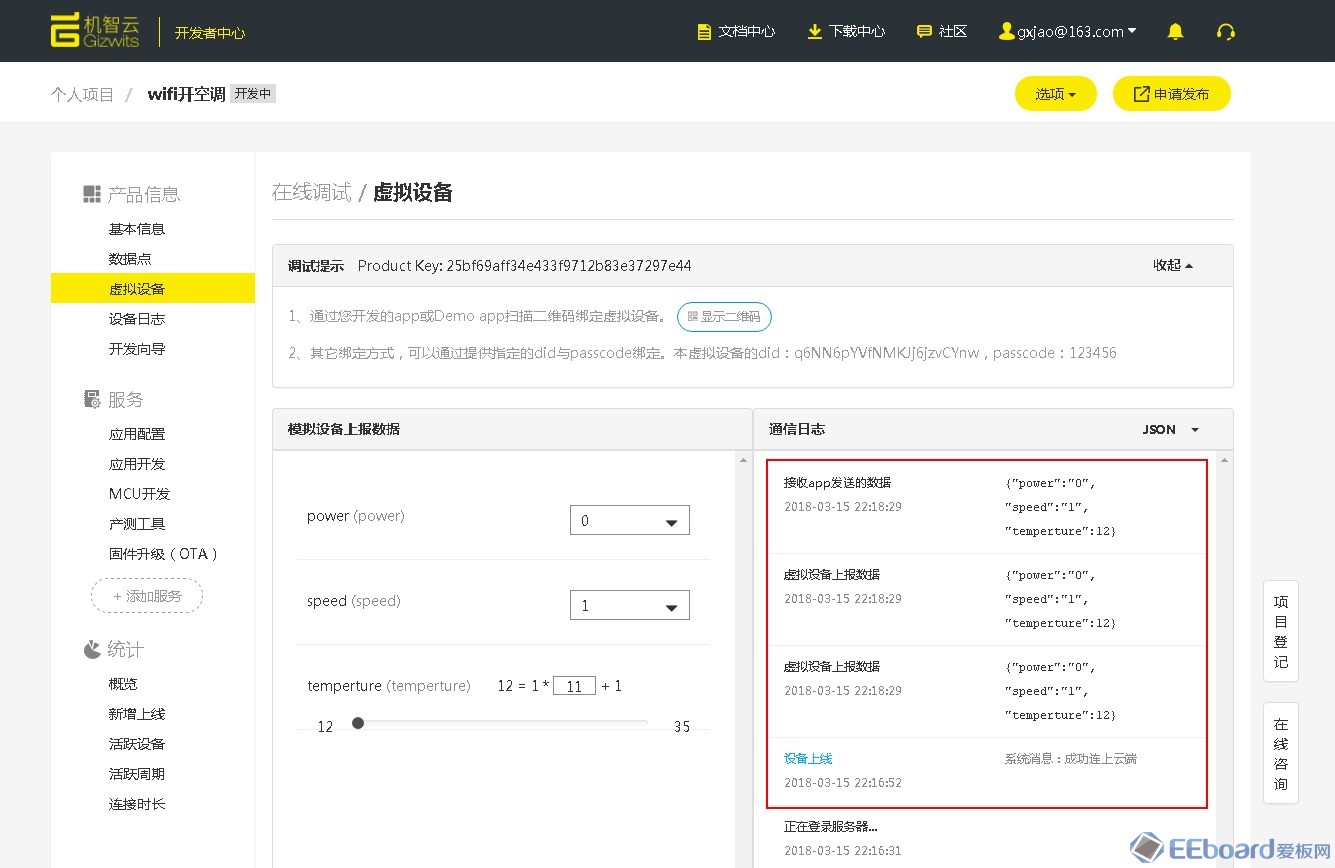Click the temperture input field showing 11
Screen dimensions: 1335x868
574,686
